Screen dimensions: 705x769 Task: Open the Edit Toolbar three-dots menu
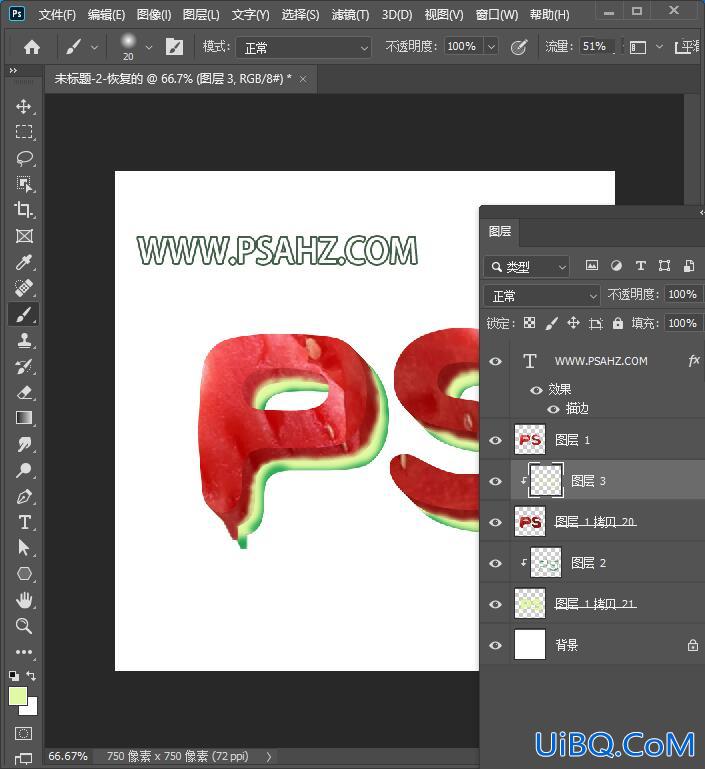pyautogui.click(x=24, y=652)
